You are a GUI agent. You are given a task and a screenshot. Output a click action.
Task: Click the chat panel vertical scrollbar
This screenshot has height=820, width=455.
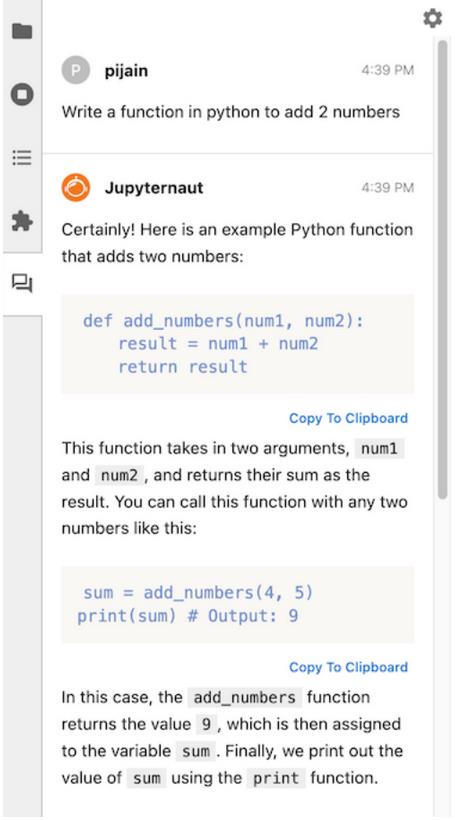[442, 269]
